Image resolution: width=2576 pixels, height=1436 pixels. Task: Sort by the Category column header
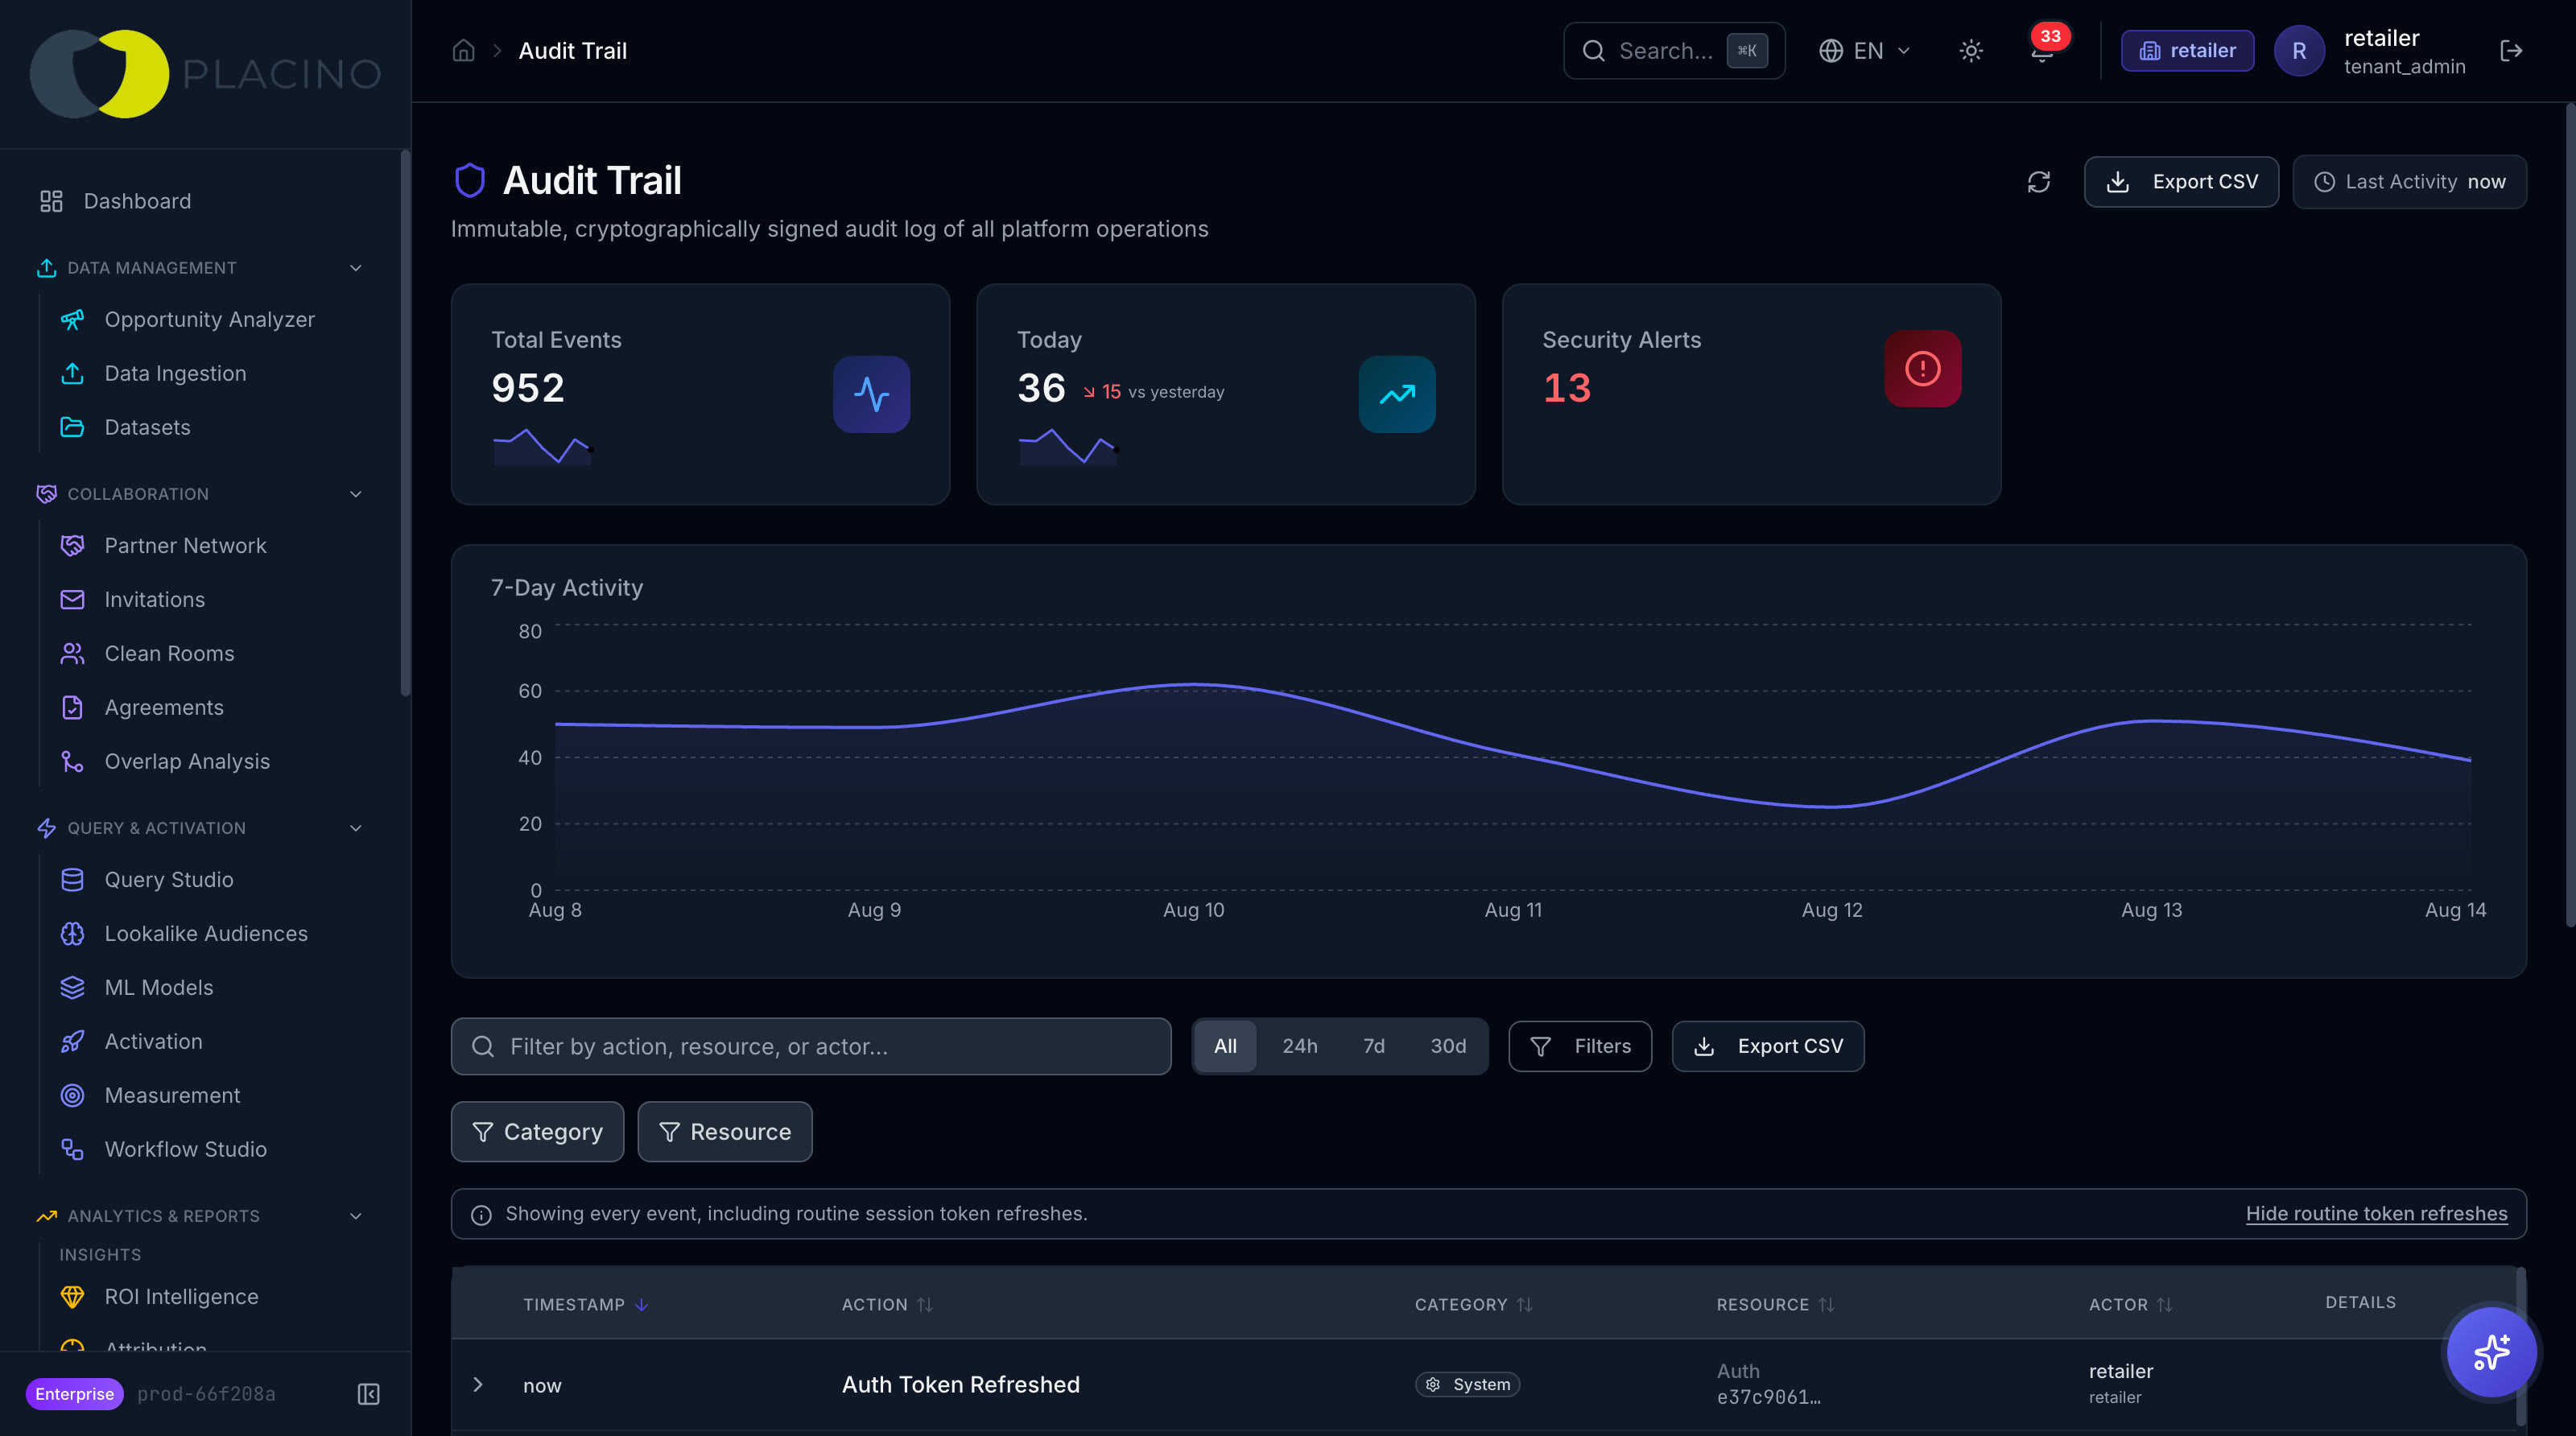(1473, 1304)
